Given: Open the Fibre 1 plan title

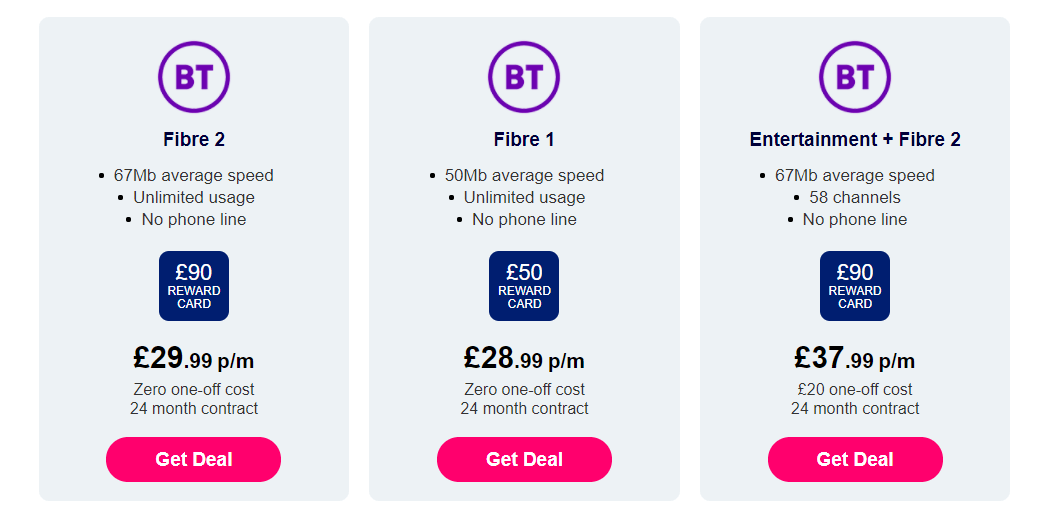Looking at the screenshot, I should tap(524, 139).
